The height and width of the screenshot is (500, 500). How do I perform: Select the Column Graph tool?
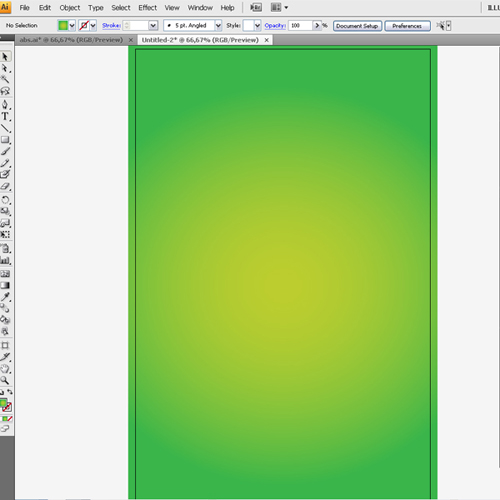click(x=5, y=260)
